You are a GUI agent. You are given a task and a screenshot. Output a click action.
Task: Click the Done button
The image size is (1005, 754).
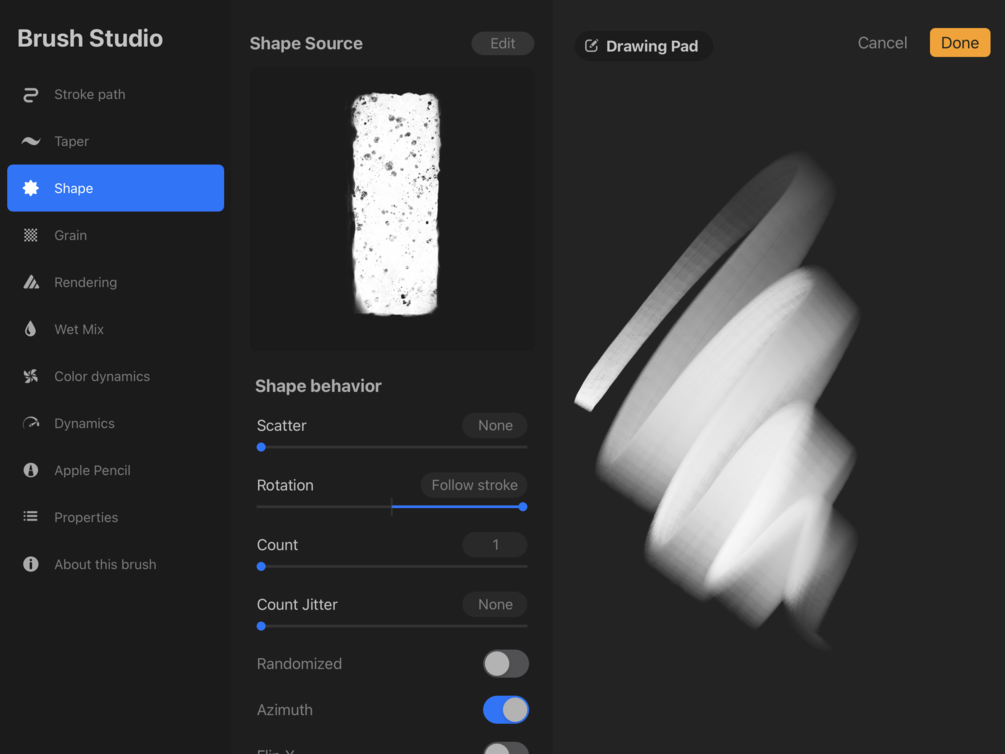click(x=959, y=43)
